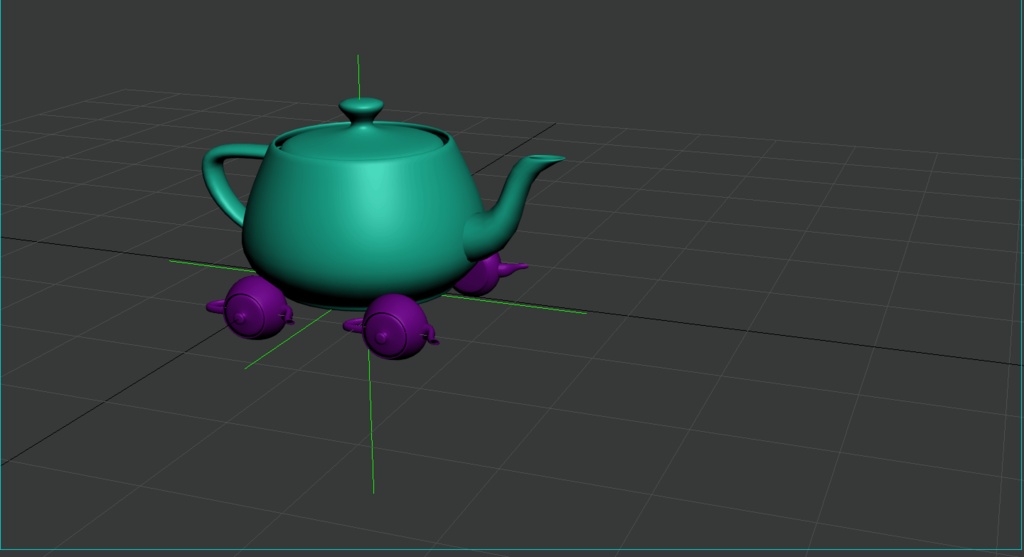The height and width of the screenshot is (557, 1024).
Task: Select the purple teapot under the teal handle
Action: (251, 308)
